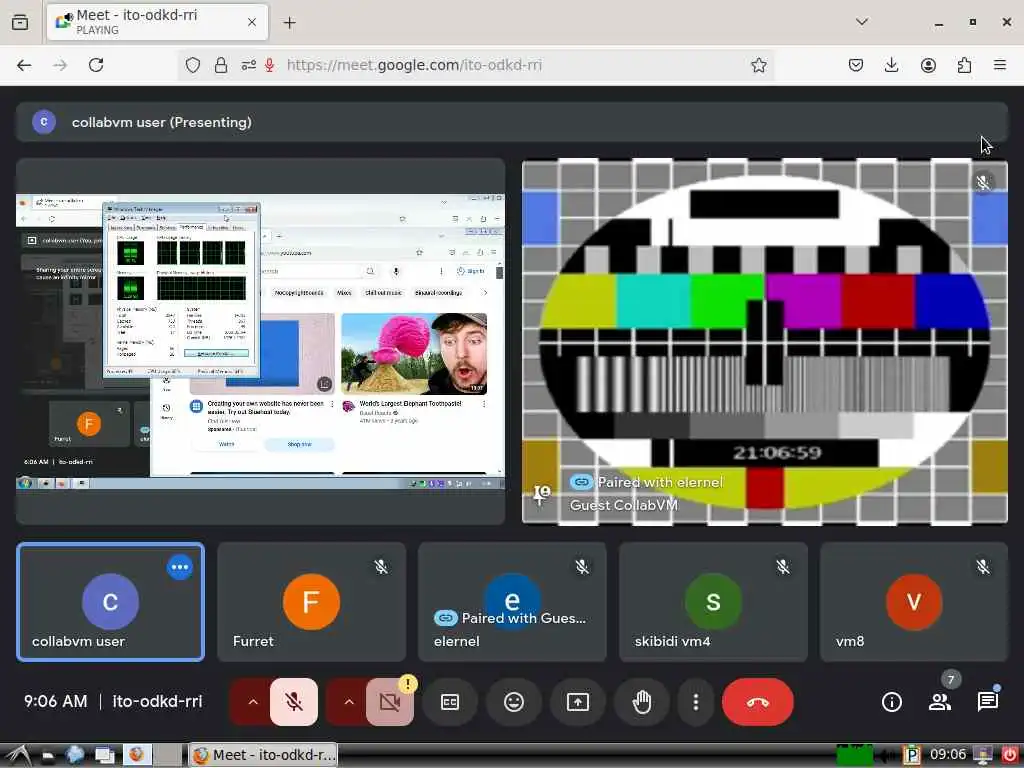Viewport: 1024px width, 768px height.
Task: Click the Firefox launcher in taskbar
Action: click(x=136, y=755)
